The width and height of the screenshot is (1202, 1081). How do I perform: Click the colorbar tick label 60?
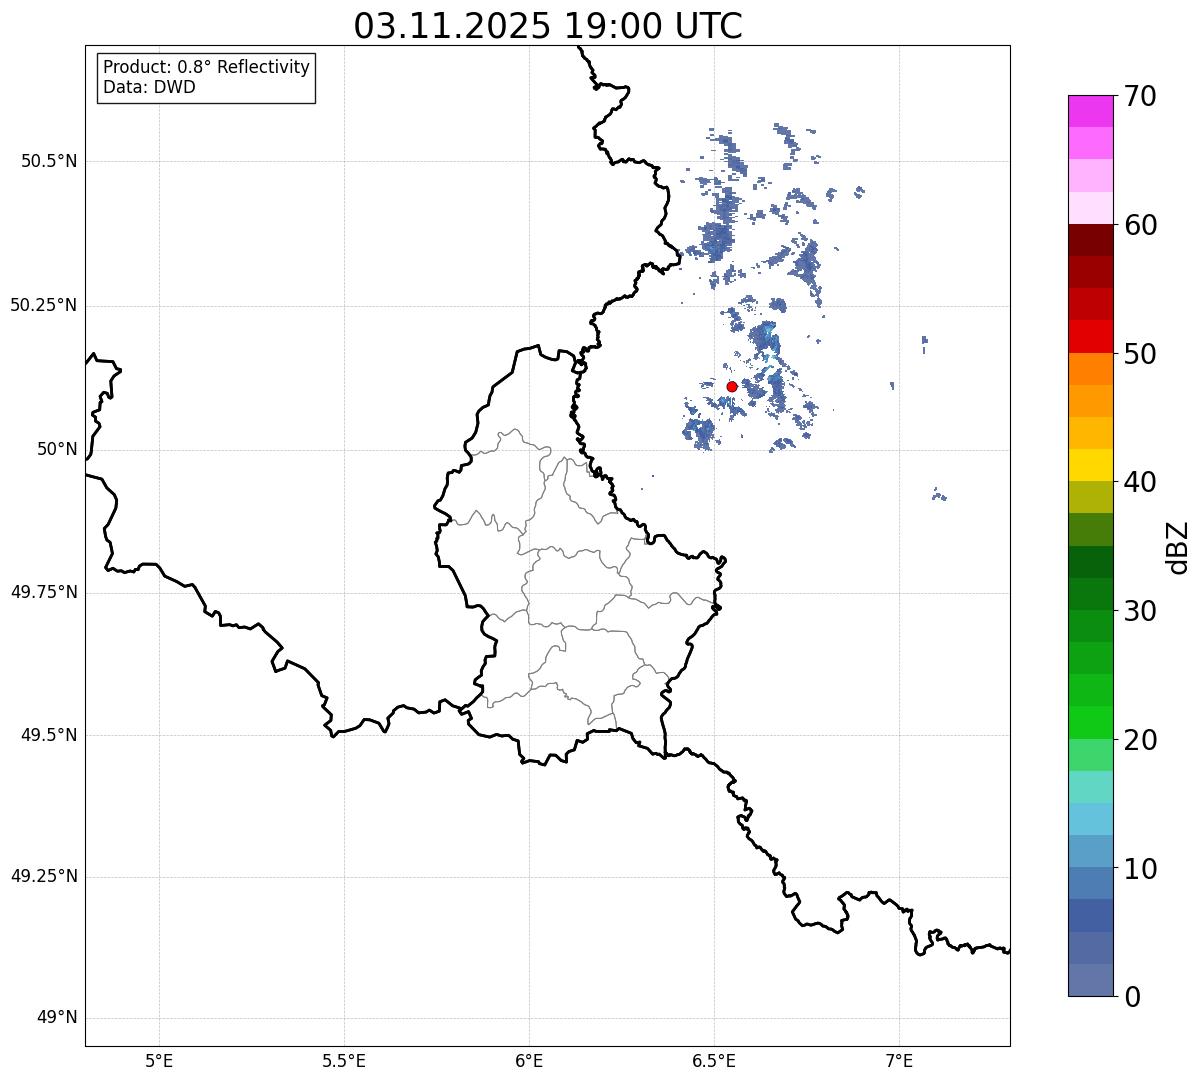click(x=1140, y=225)
